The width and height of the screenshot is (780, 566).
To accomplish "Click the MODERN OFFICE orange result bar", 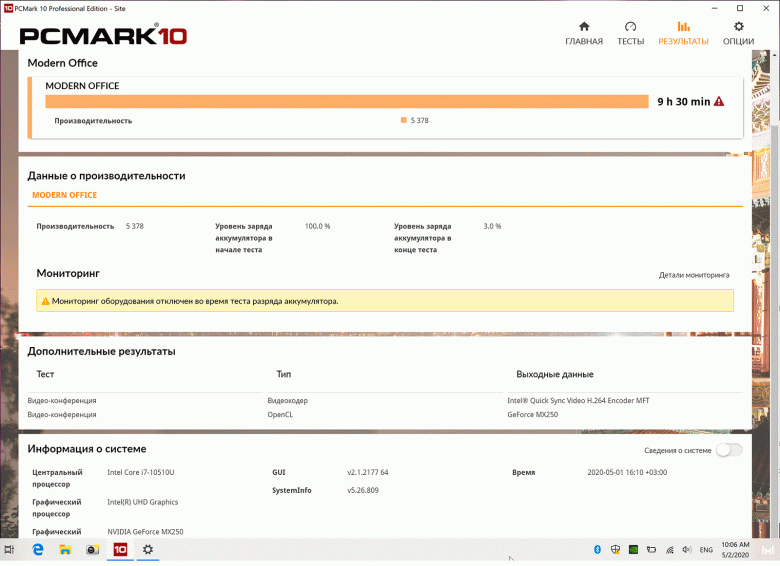I will [347, 101].
